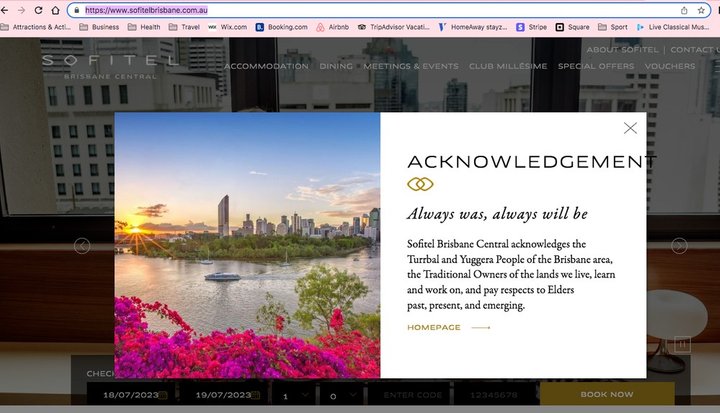Bookmark this page with the star icon
This screenshot has width=720, height=413.
(701, 10)
